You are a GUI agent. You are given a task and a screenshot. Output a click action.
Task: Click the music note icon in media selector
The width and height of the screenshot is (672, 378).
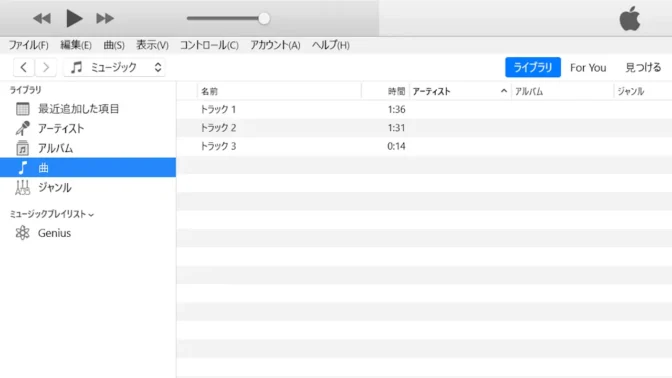[76, 67]
